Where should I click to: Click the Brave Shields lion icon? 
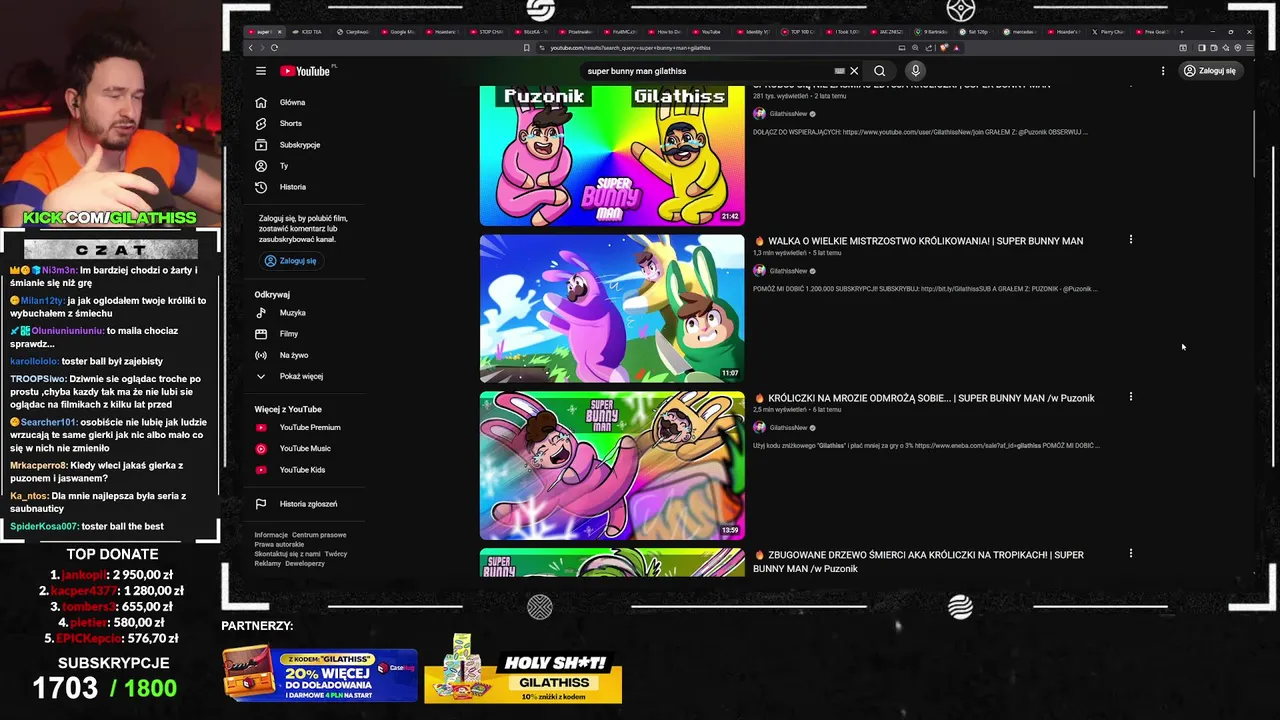point(945,47)
